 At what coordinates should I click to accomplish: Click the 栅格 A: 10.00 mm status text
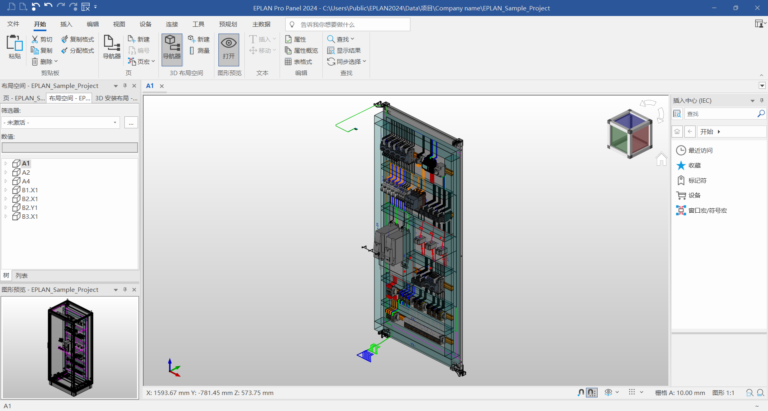pos(680,393)
